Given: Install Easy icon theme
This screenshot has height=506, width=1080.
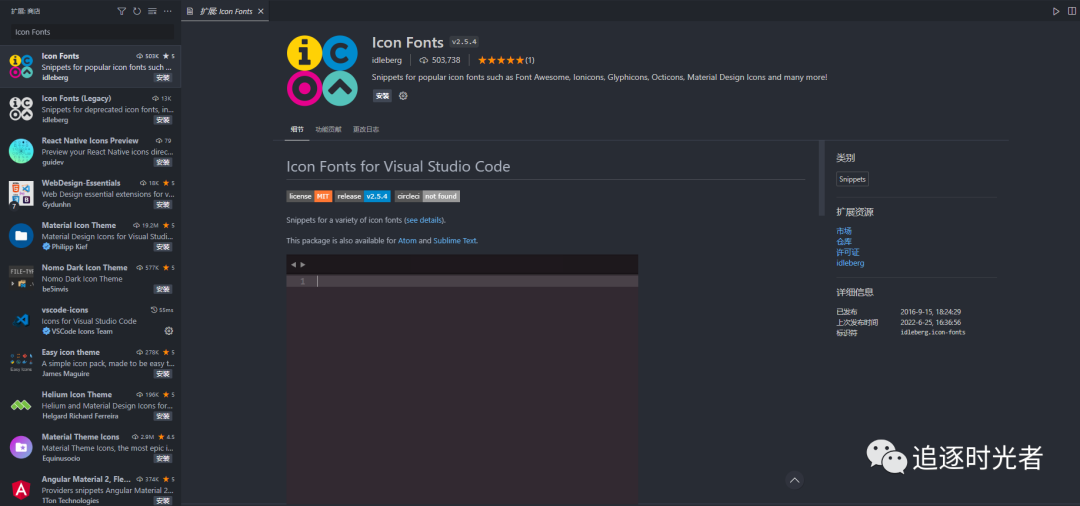Looking at the screenshot, I should 163,374.
